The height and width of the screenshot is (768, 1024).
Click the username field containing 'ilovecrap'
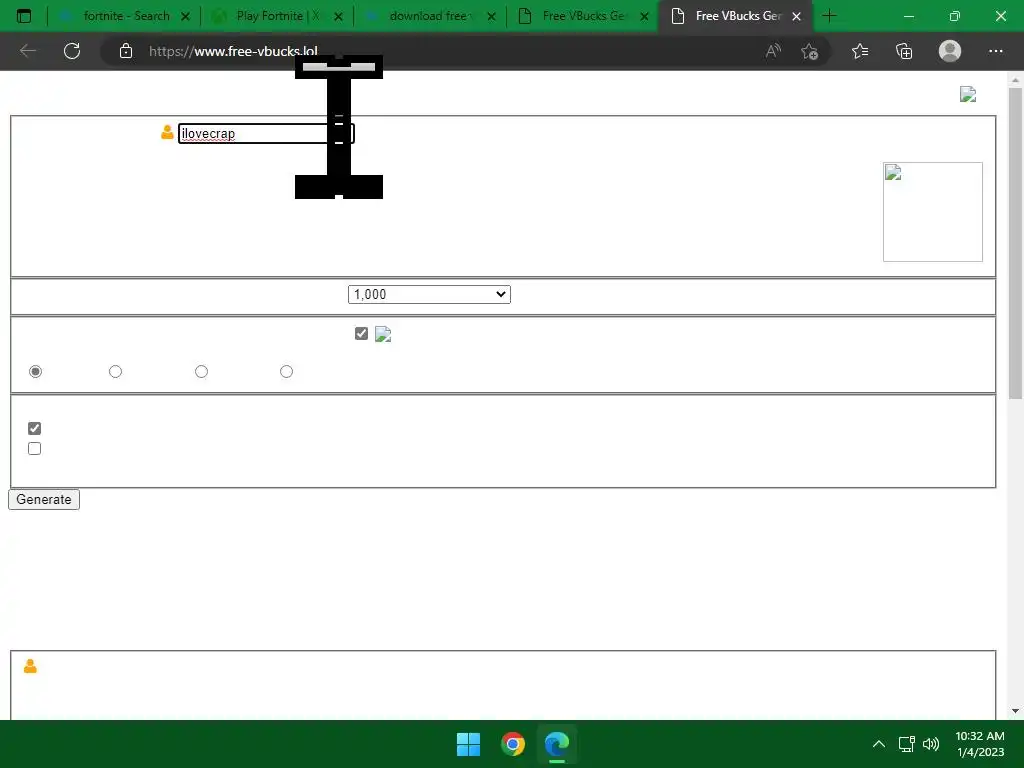coord(266,133)
